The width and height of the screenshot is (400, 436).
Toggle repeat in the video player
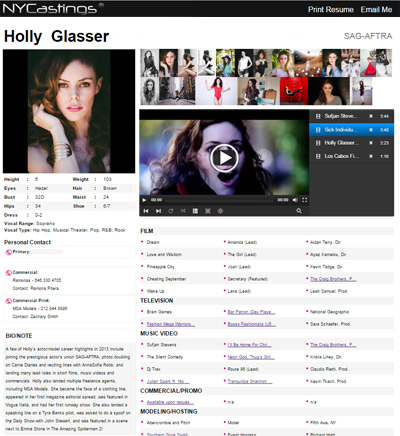(171, 211)
